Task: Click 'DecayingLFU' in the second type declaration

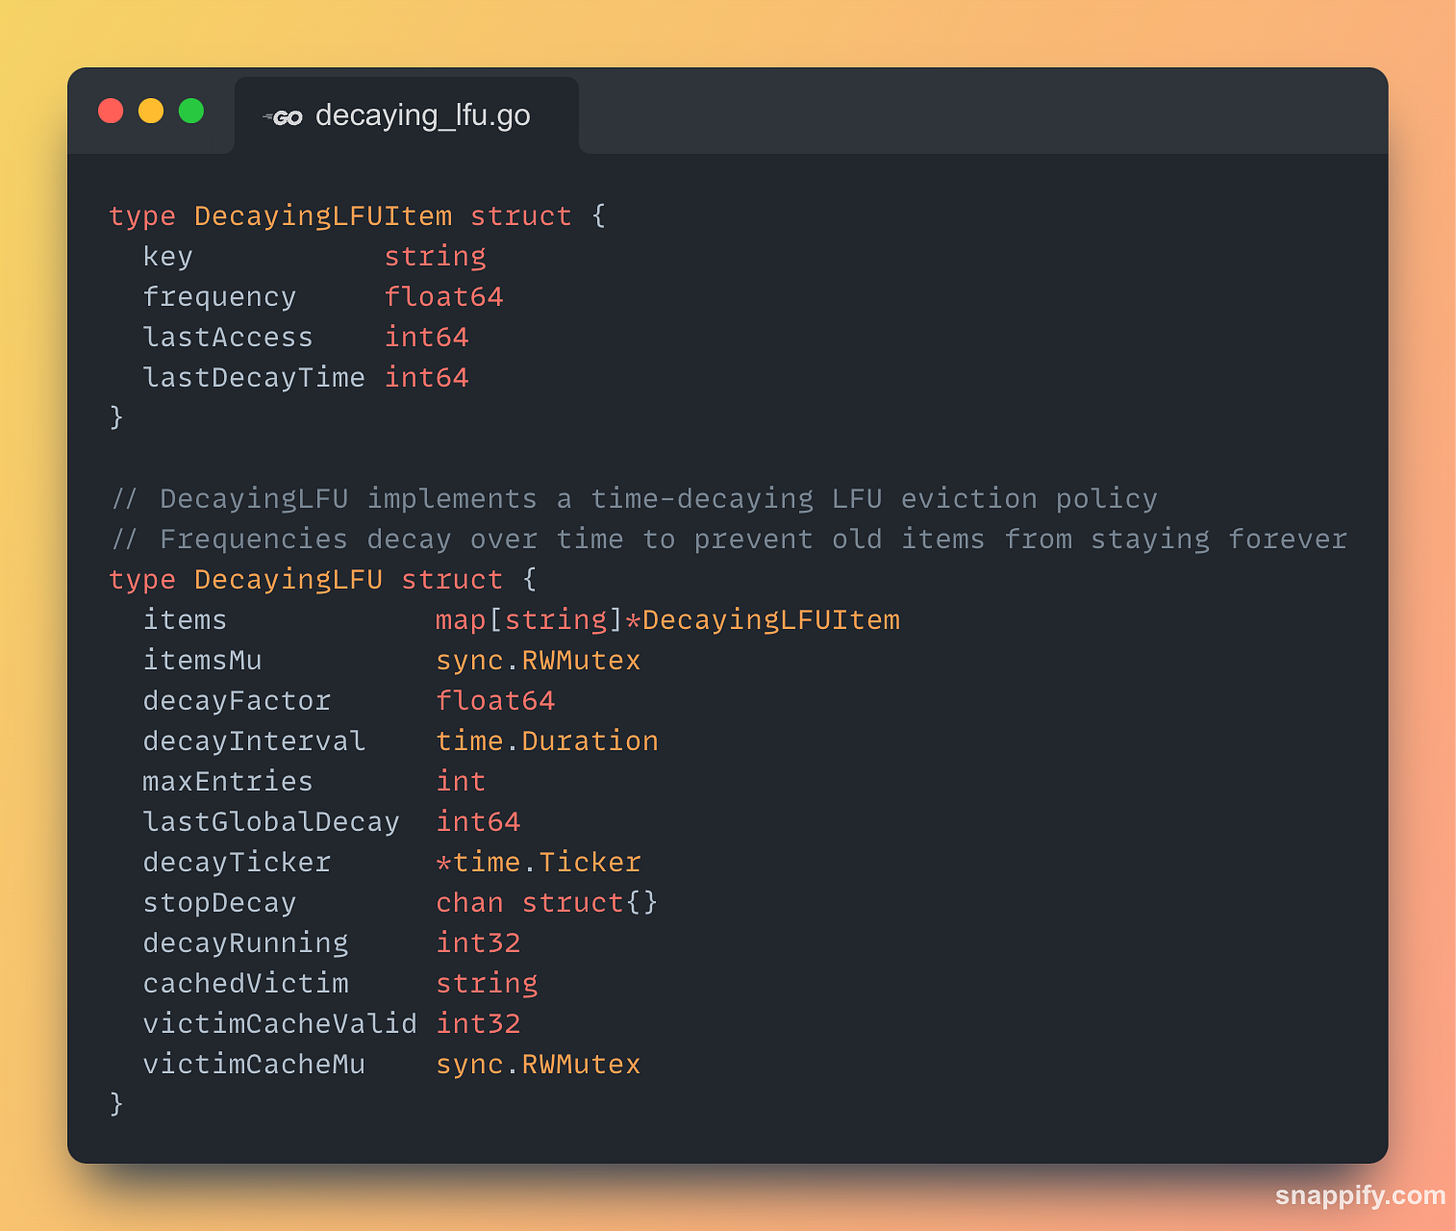Action: [288, 580]
